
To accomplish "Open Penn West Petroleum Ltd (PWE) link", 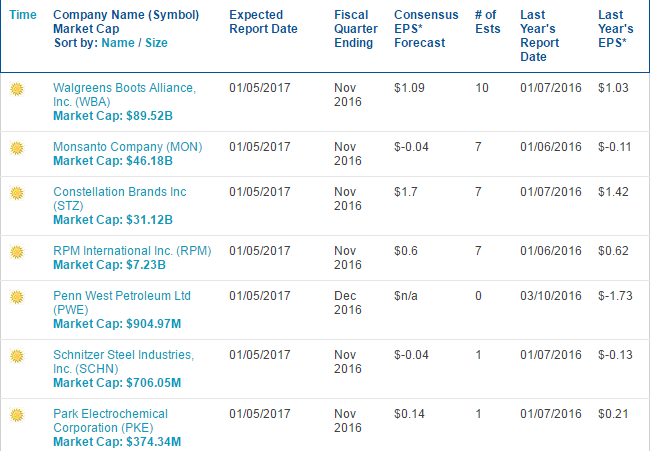I will (122, 303).
